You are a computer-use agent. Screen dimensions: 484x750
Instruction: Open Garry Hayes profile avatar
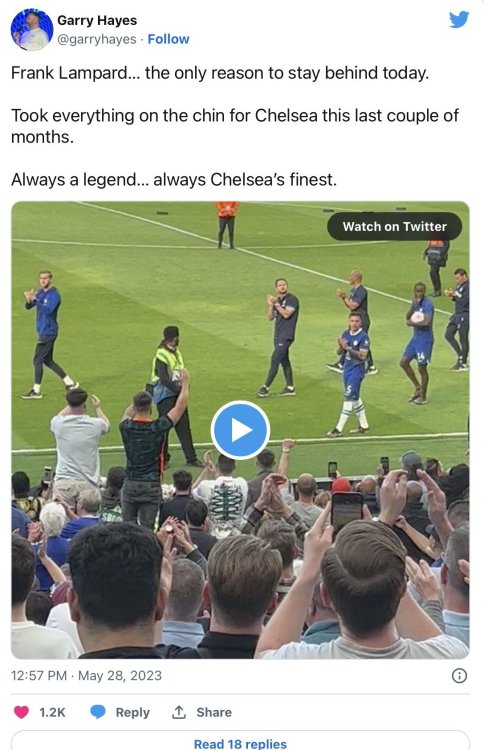[32, 30]
